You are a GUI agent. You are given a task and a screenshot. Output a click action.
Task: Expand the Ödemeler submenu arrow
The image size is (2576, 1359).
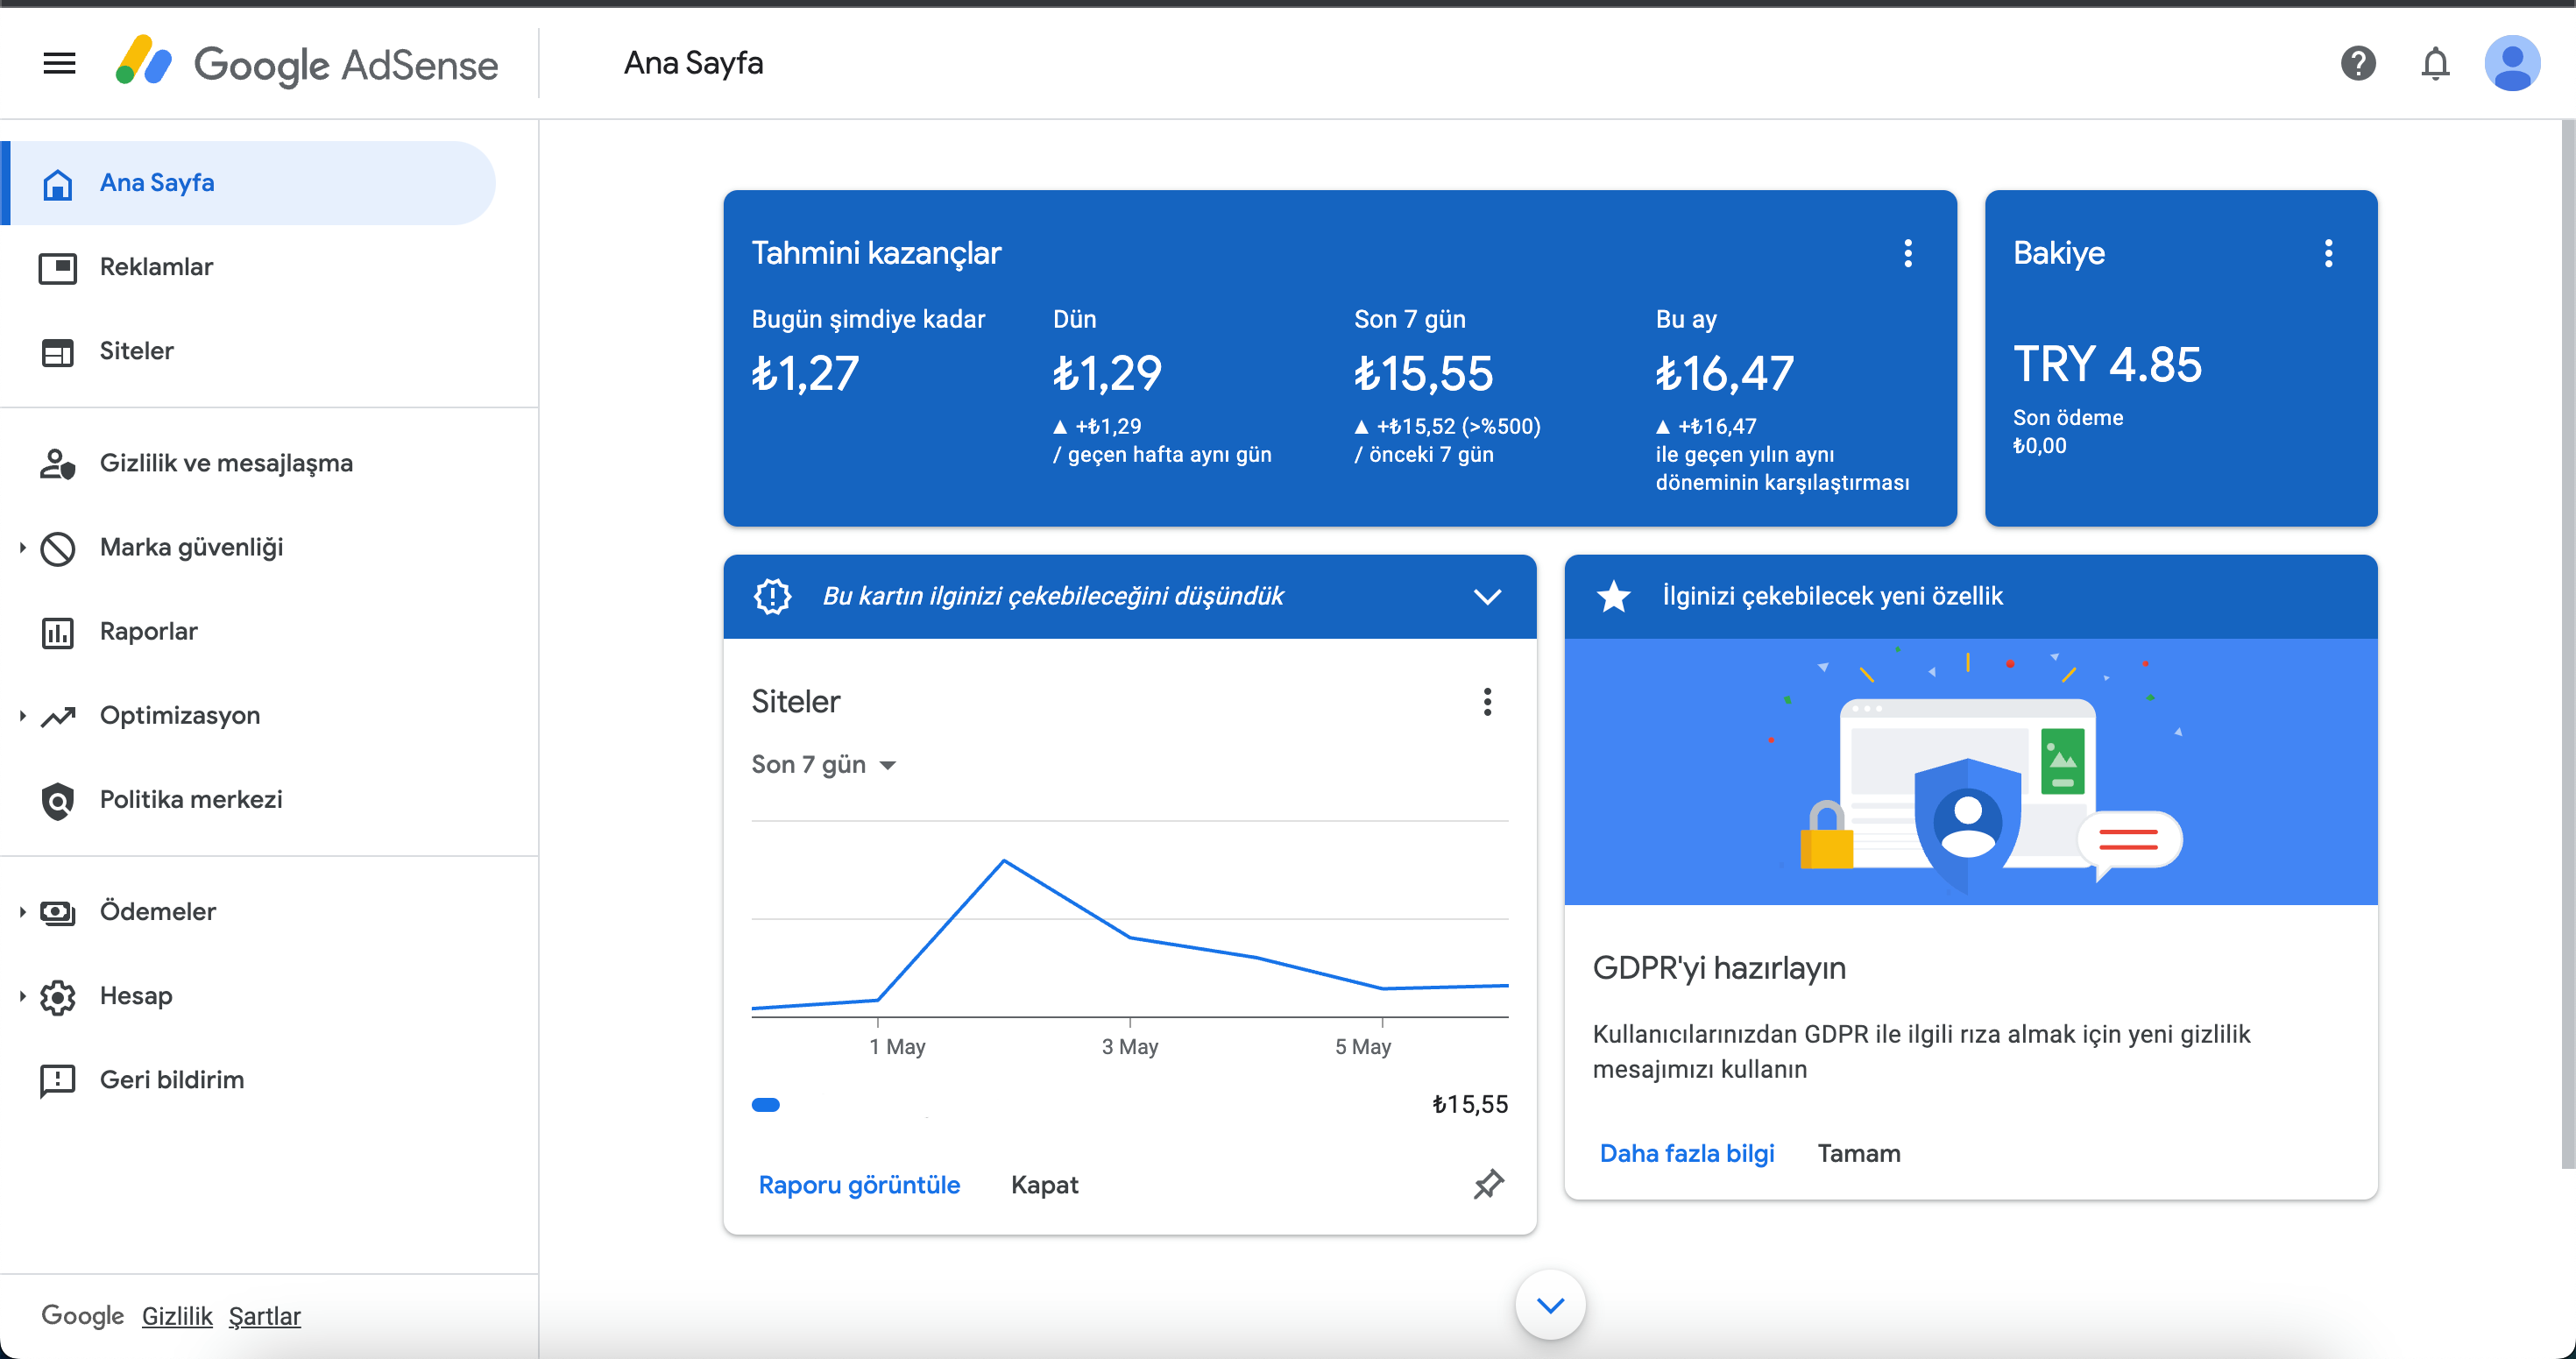click(22, 911)
